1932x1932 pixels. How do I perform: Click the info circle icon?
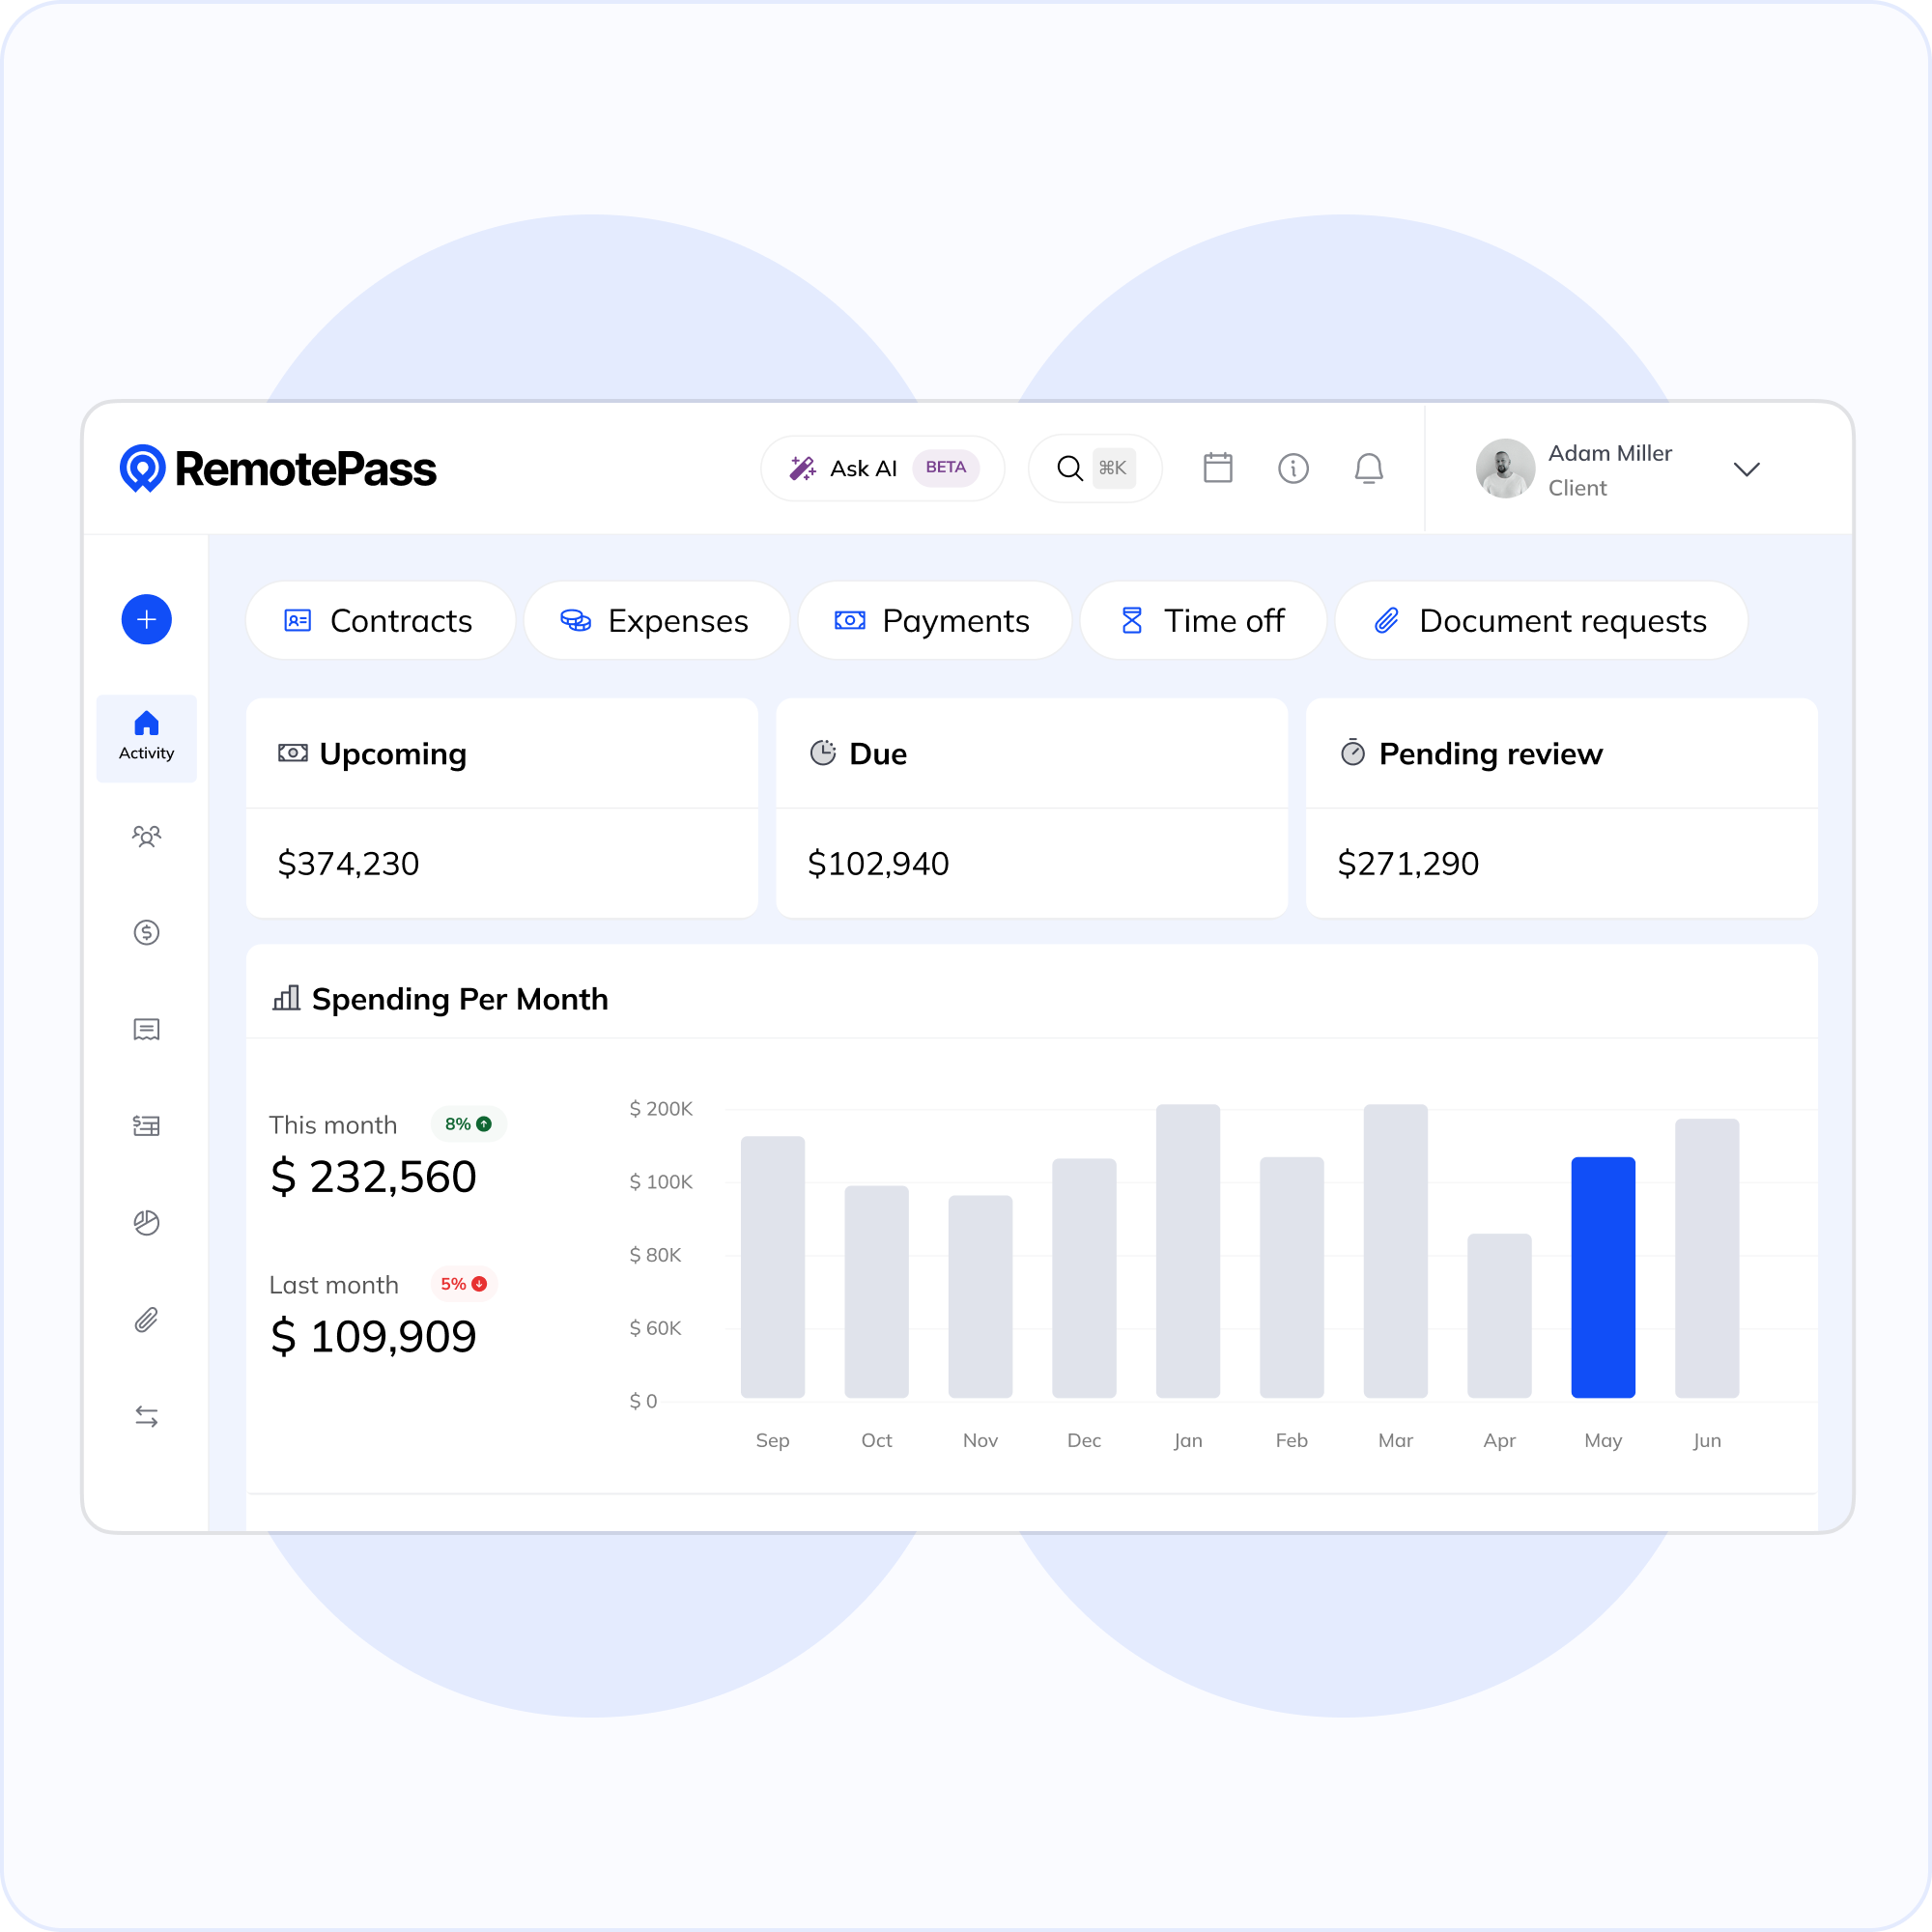(1292, 468)
